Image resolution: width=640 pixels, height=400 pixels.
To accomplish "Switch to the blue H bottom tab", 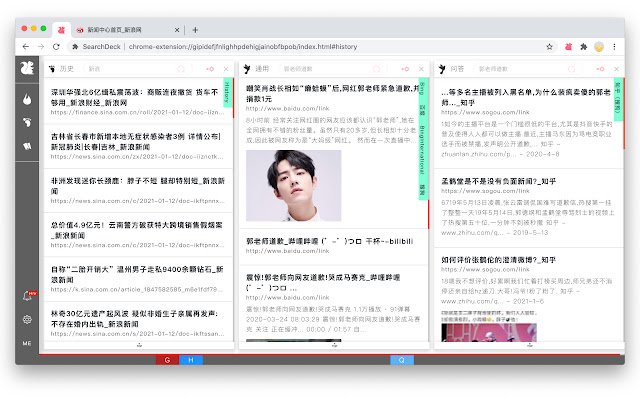I will point(191,360).
